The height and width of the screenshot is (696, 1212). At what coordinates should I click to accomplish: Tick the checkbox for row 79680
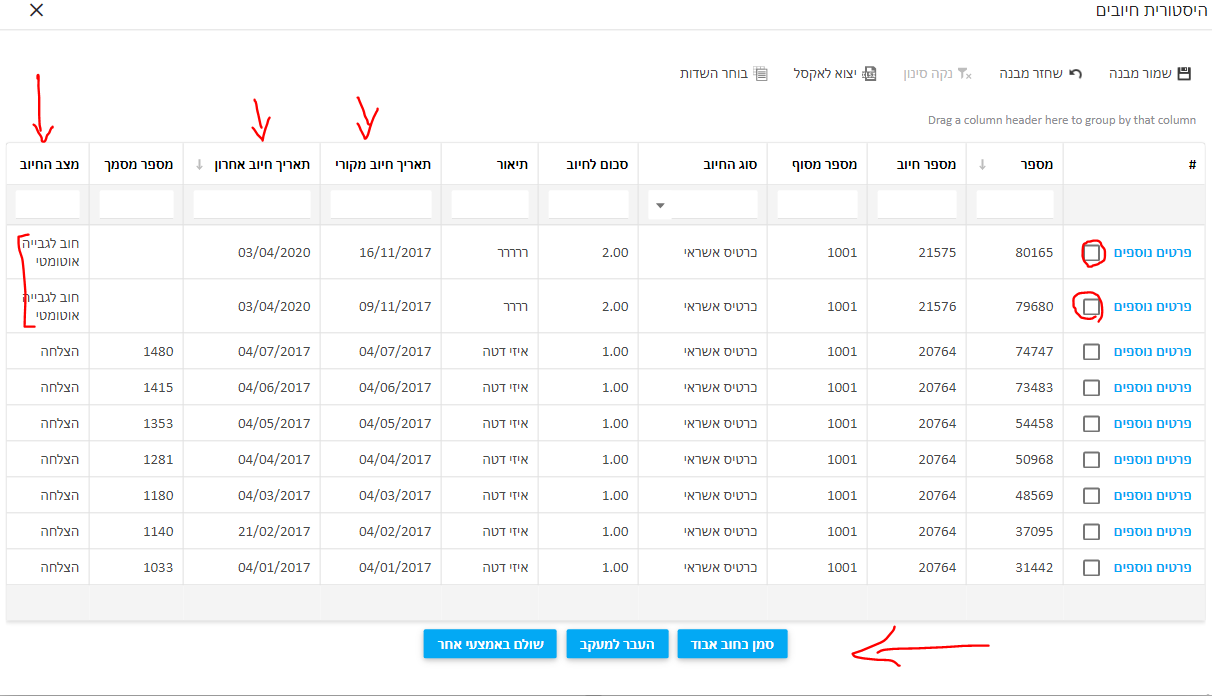(1092, 307)
